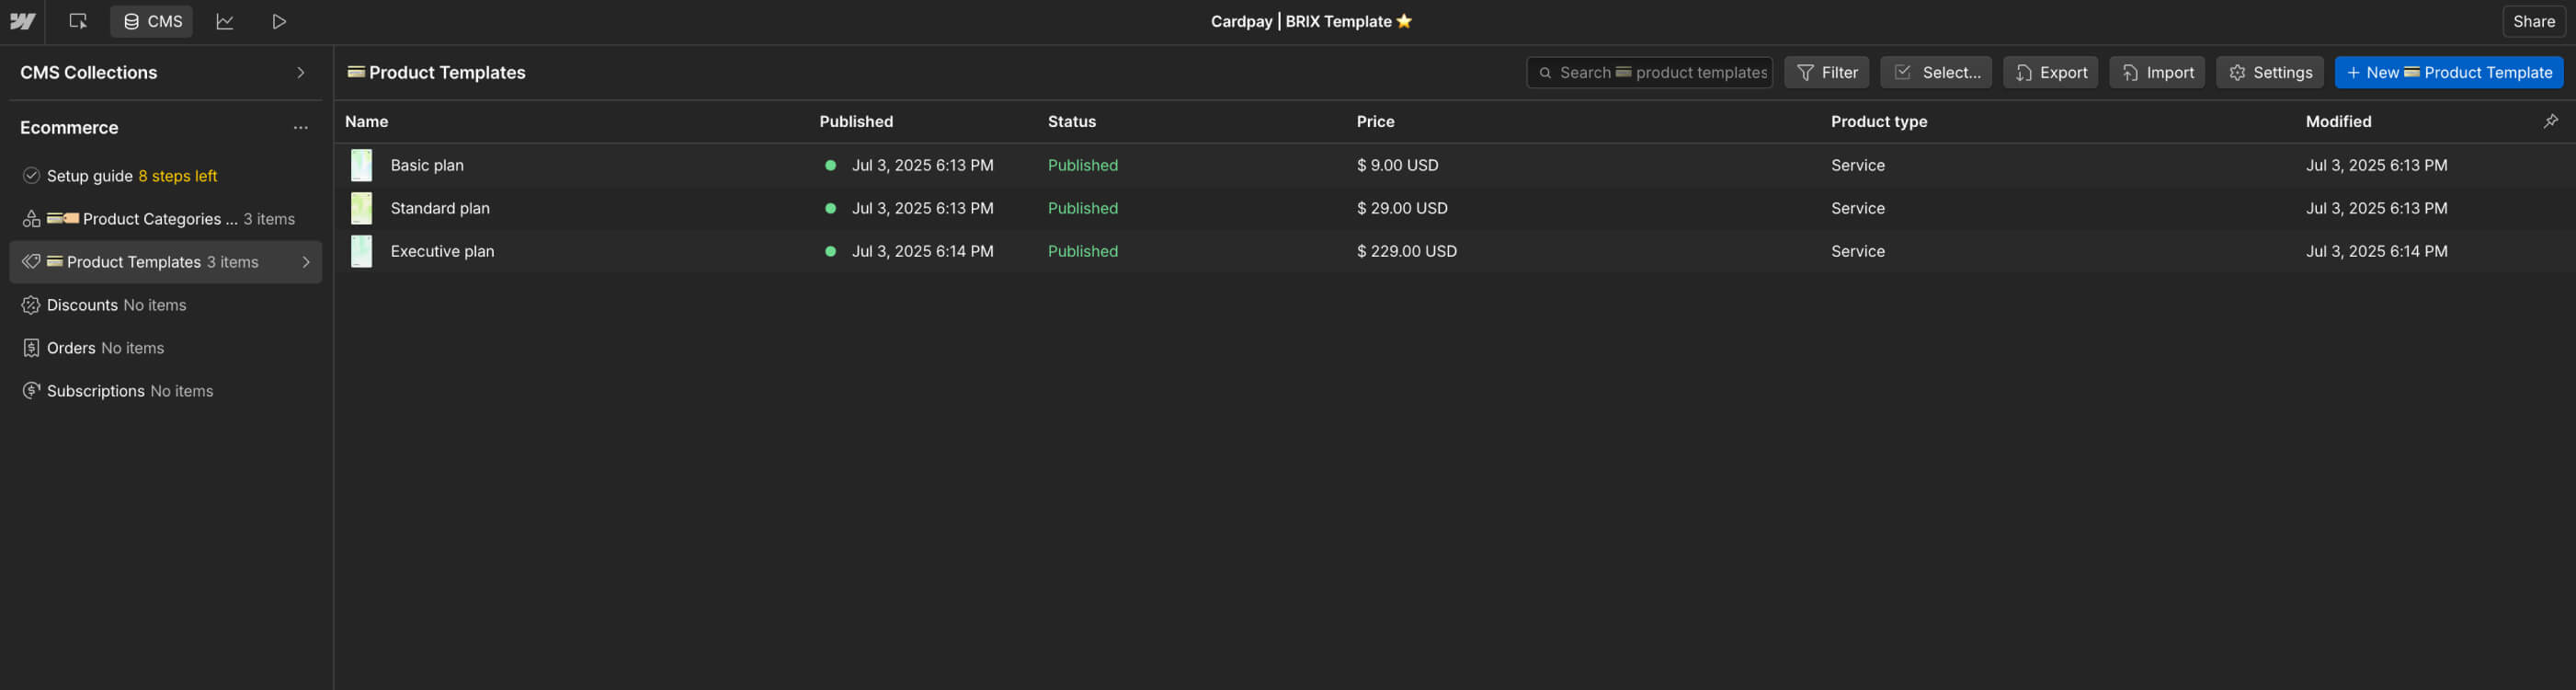
Task: Click the $ 9.00 USD price cell
Action: (1397, 165)
